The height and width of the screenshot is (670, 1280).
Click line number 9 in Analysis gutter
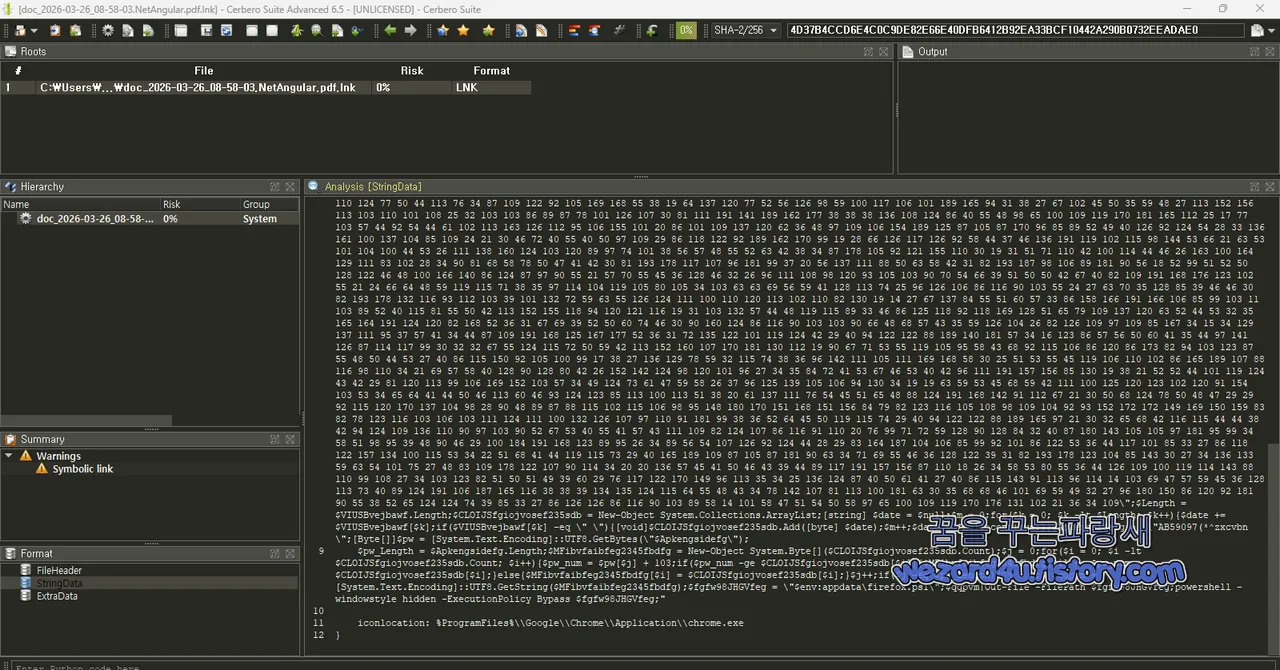tap(320, 551)
